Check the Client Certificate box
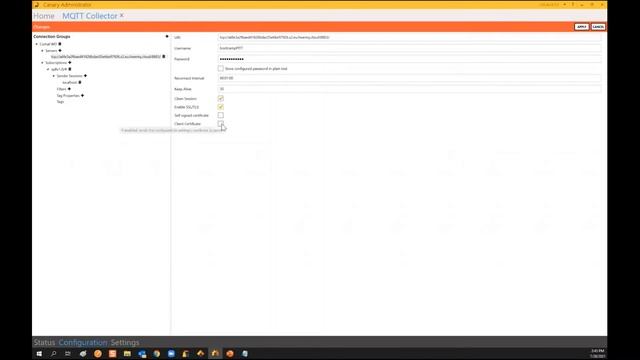 click(x=220, y=123)
